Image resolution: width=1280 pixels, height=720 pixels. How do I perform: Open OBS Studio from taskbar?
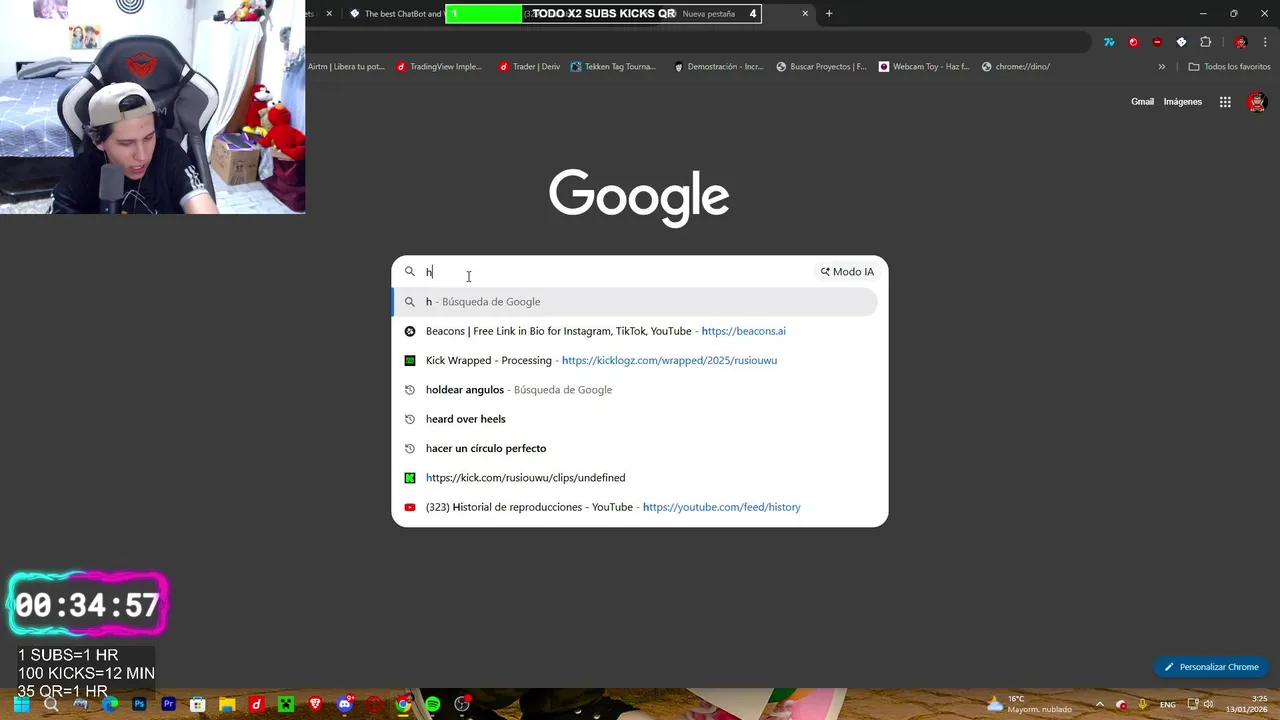462,704
